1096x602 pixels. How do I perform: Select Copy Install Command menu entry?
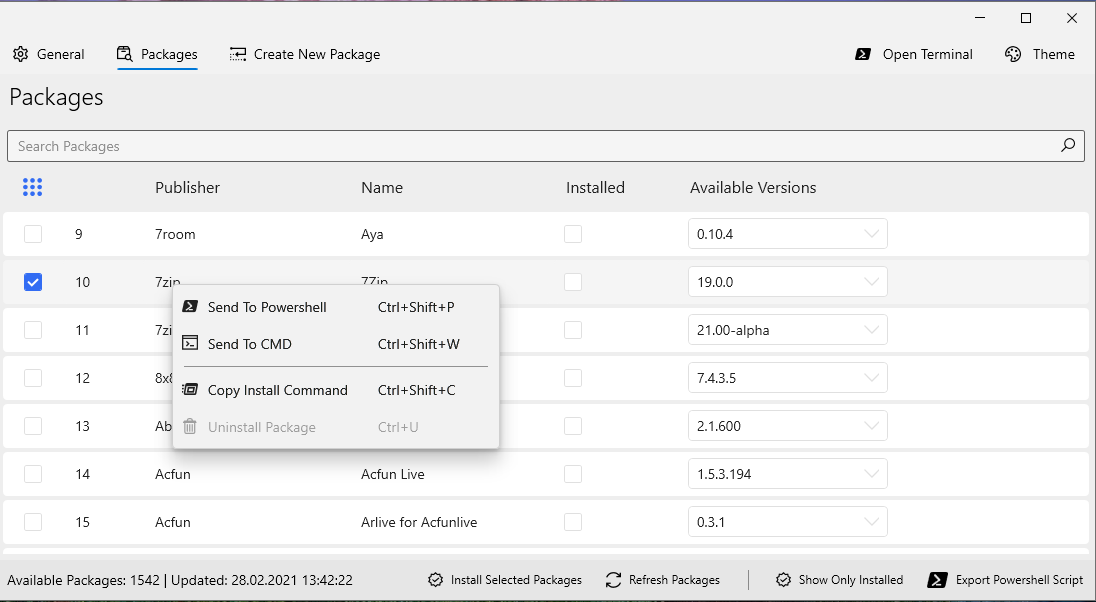pyautogui.click(x=277, y=390)
